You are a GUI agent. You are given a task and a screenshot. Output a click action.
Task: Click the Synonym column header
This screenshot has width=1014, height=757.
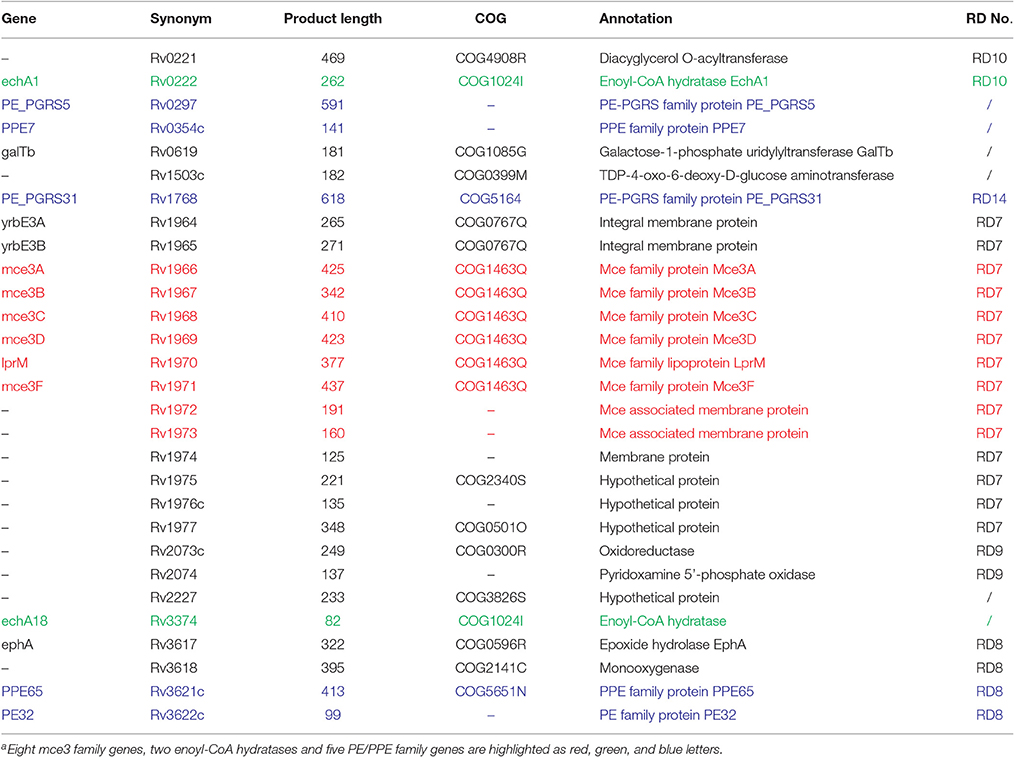pyautogui.click(x=180, y=19)
